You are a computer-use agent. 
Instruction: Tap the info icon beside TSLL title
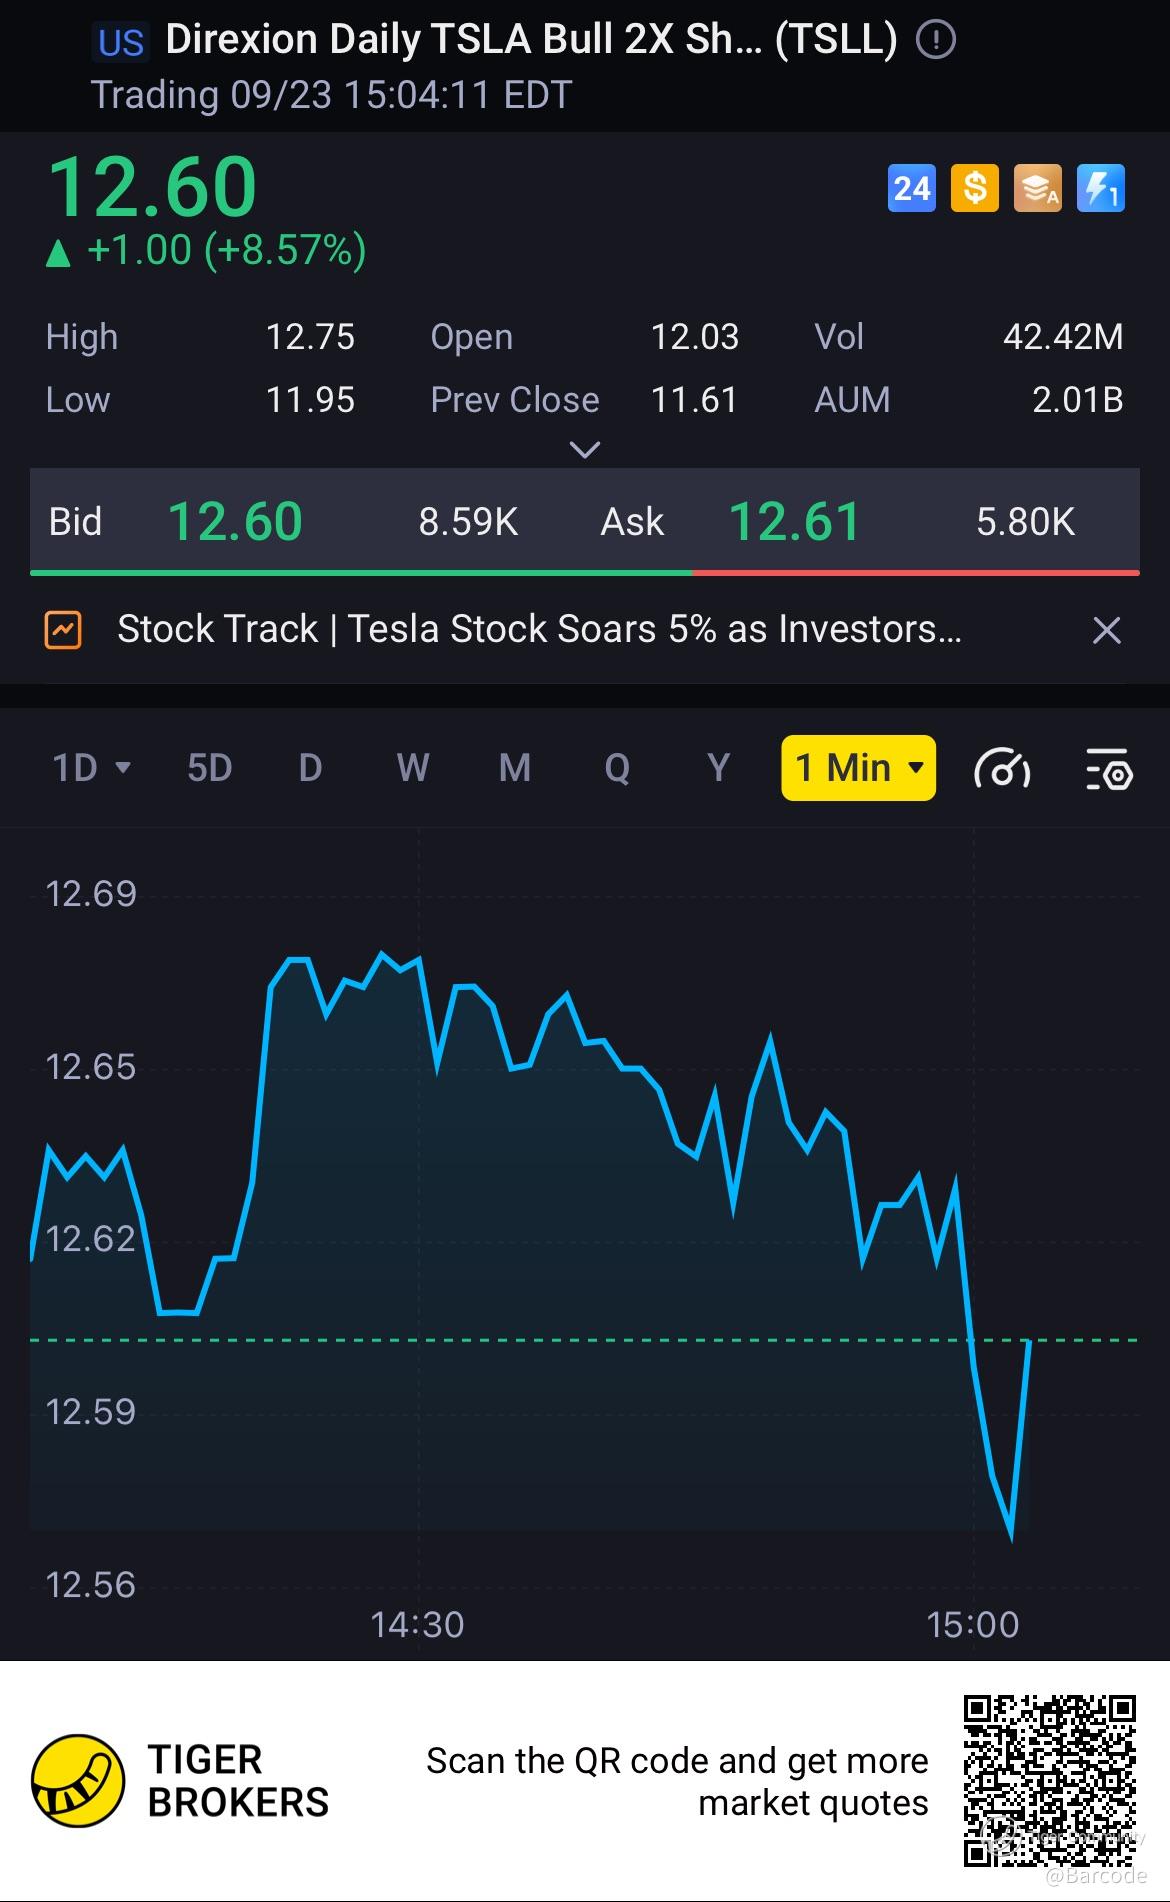936,40
